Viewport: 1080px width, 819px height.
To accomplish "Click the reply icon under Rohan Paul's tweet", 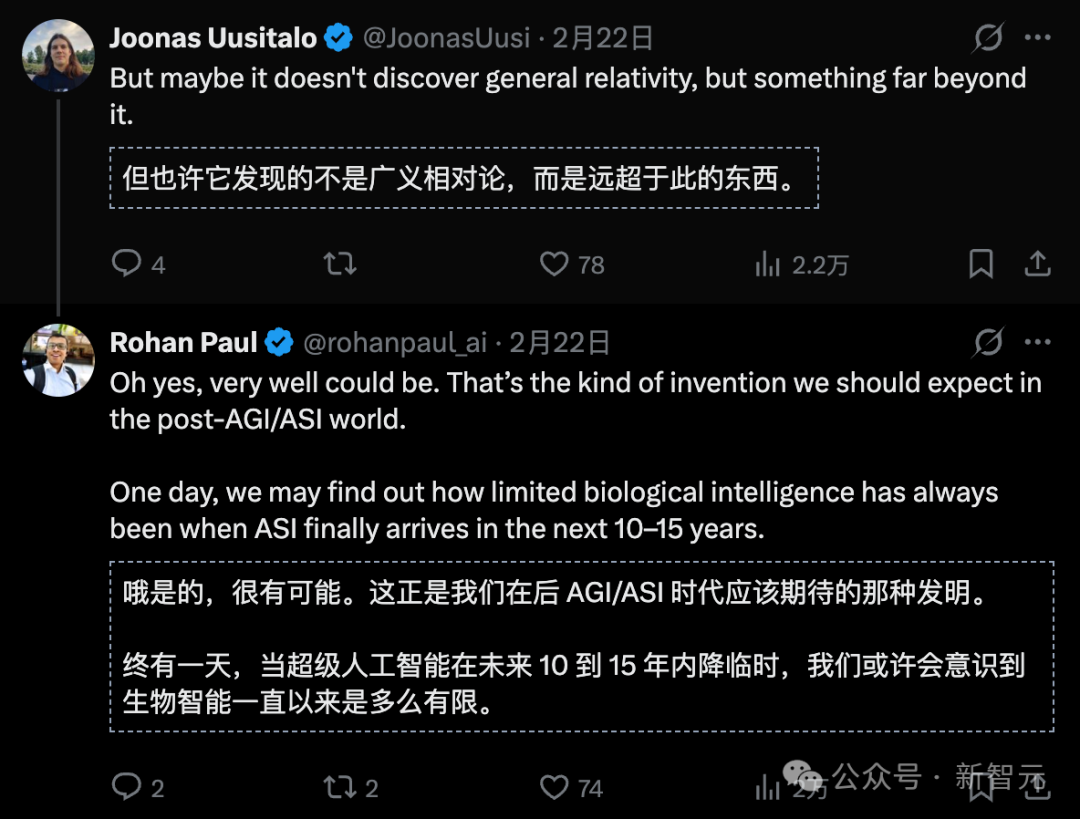I will (127, 787).
